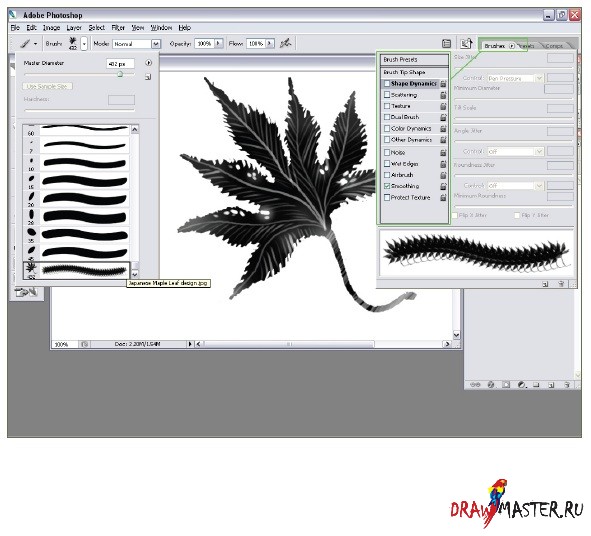Expand the Brush preset picker dropdown arrow
Image resolution: width=591 pixels, height=536 pixels.
click(x=84, y=44)
